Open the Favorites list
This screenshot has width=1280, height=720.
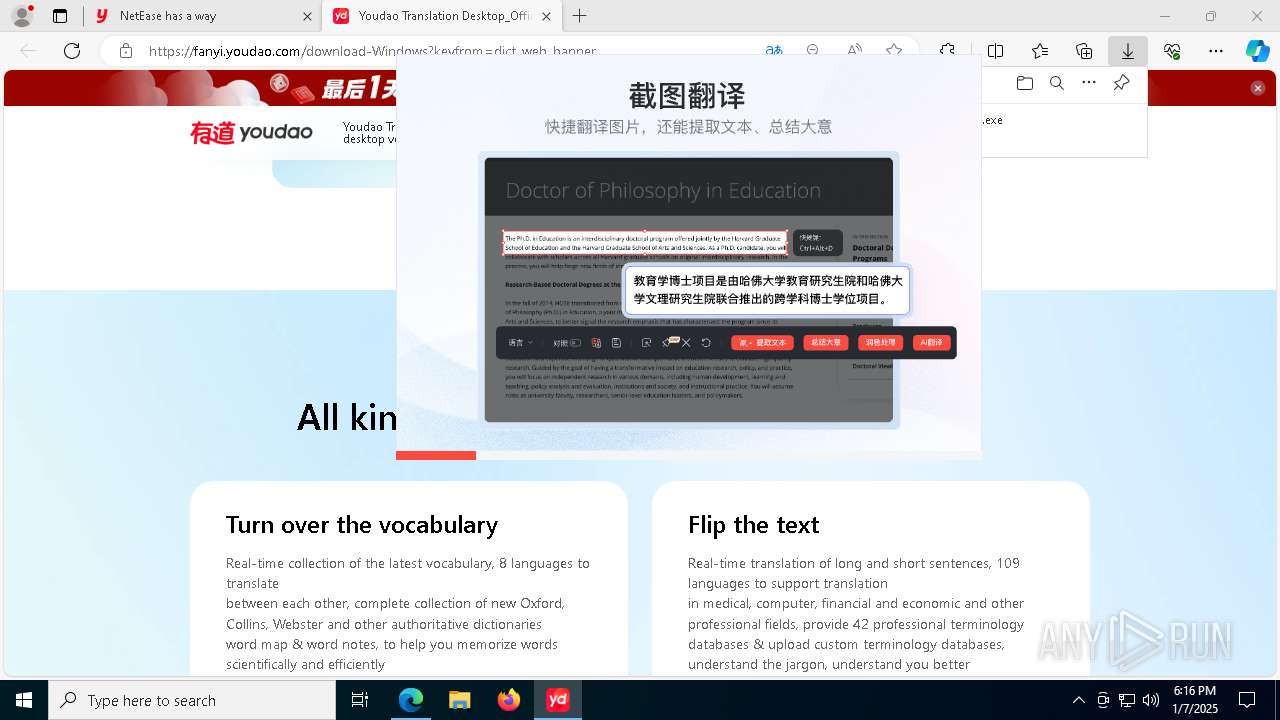tap(1040, 51)
